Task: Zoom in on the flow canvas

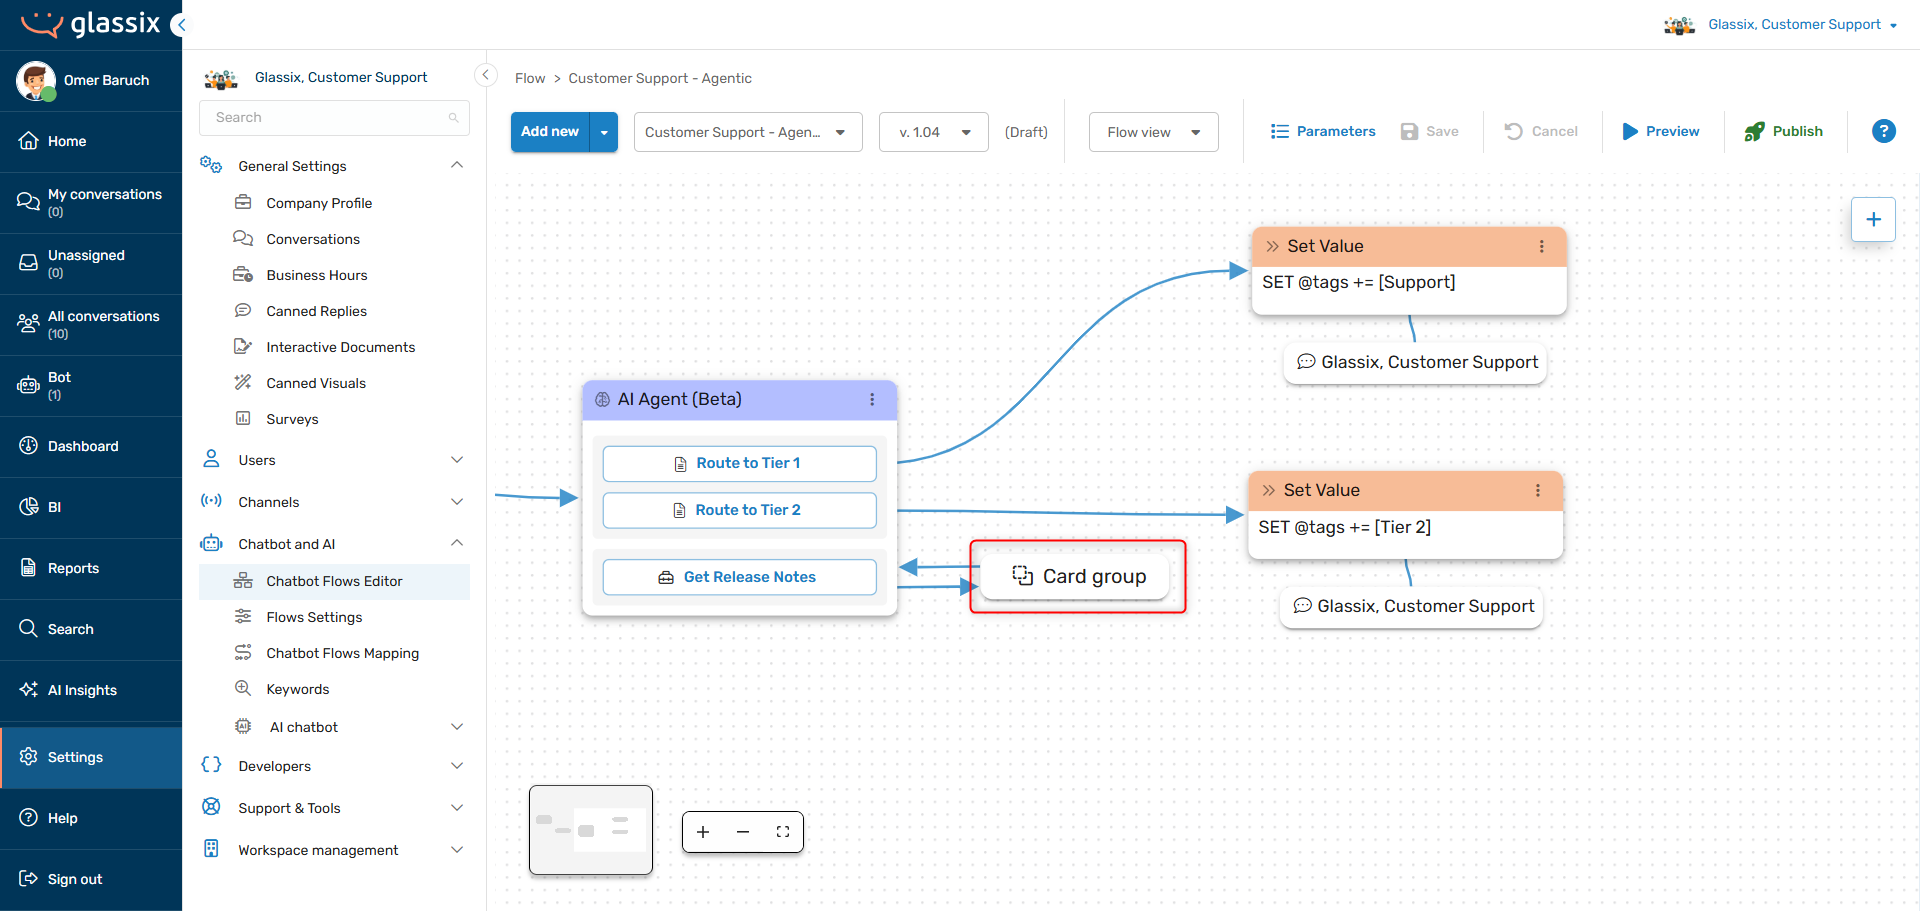Action: click(703, 832)
